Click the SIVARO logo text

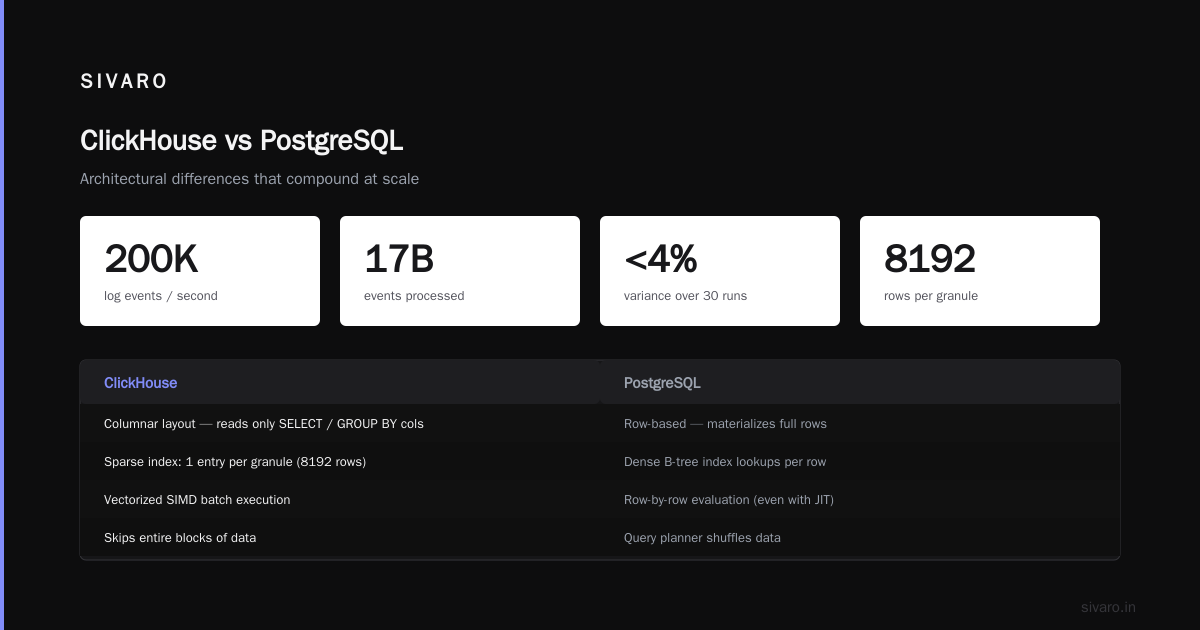point(124,82)
